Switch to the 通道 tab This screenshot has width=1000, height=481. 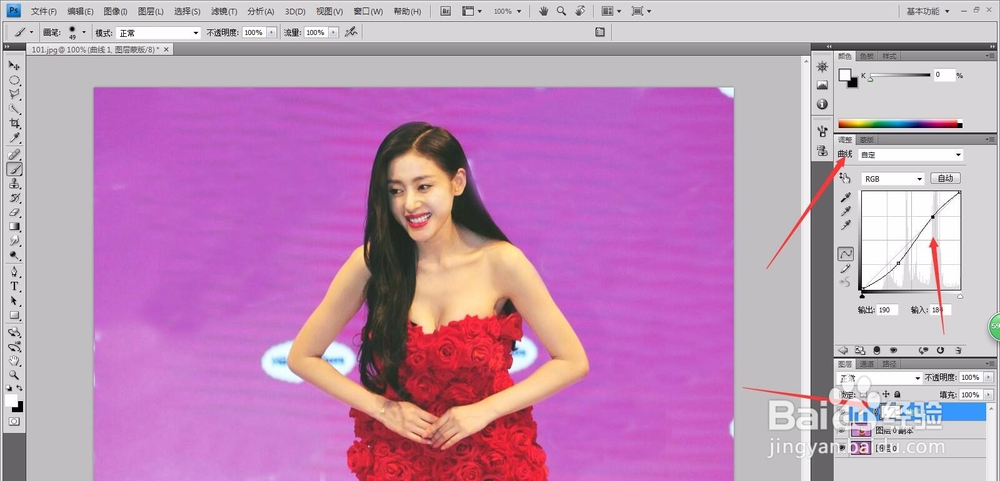[866, 364]
